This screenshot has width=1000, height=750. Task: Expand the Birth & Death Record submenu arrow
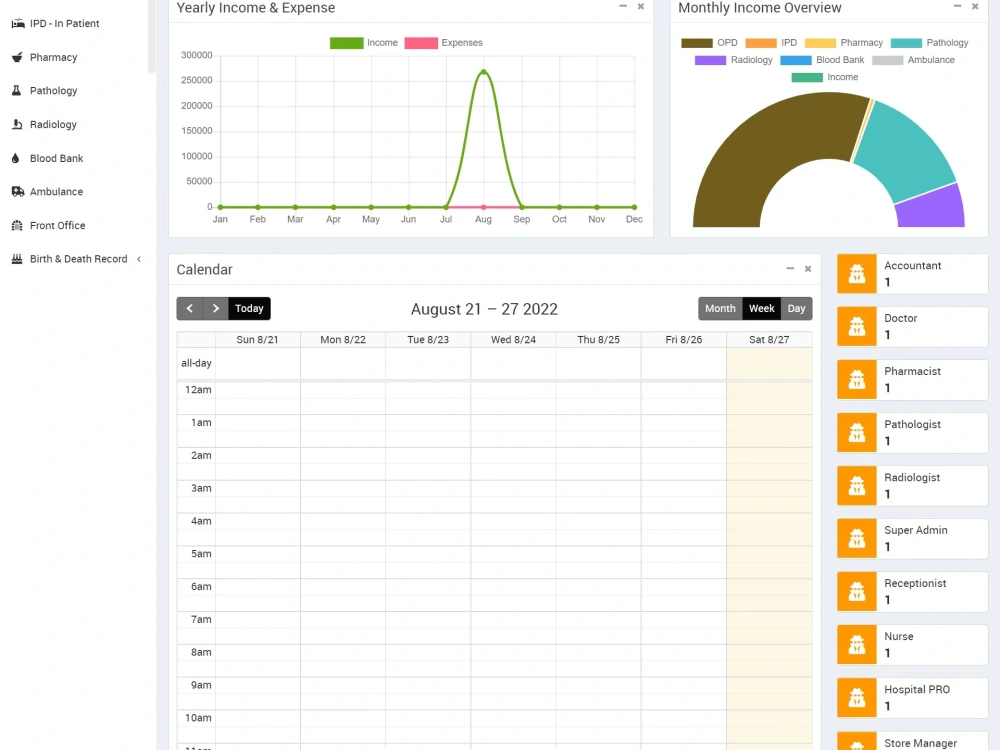138,259
